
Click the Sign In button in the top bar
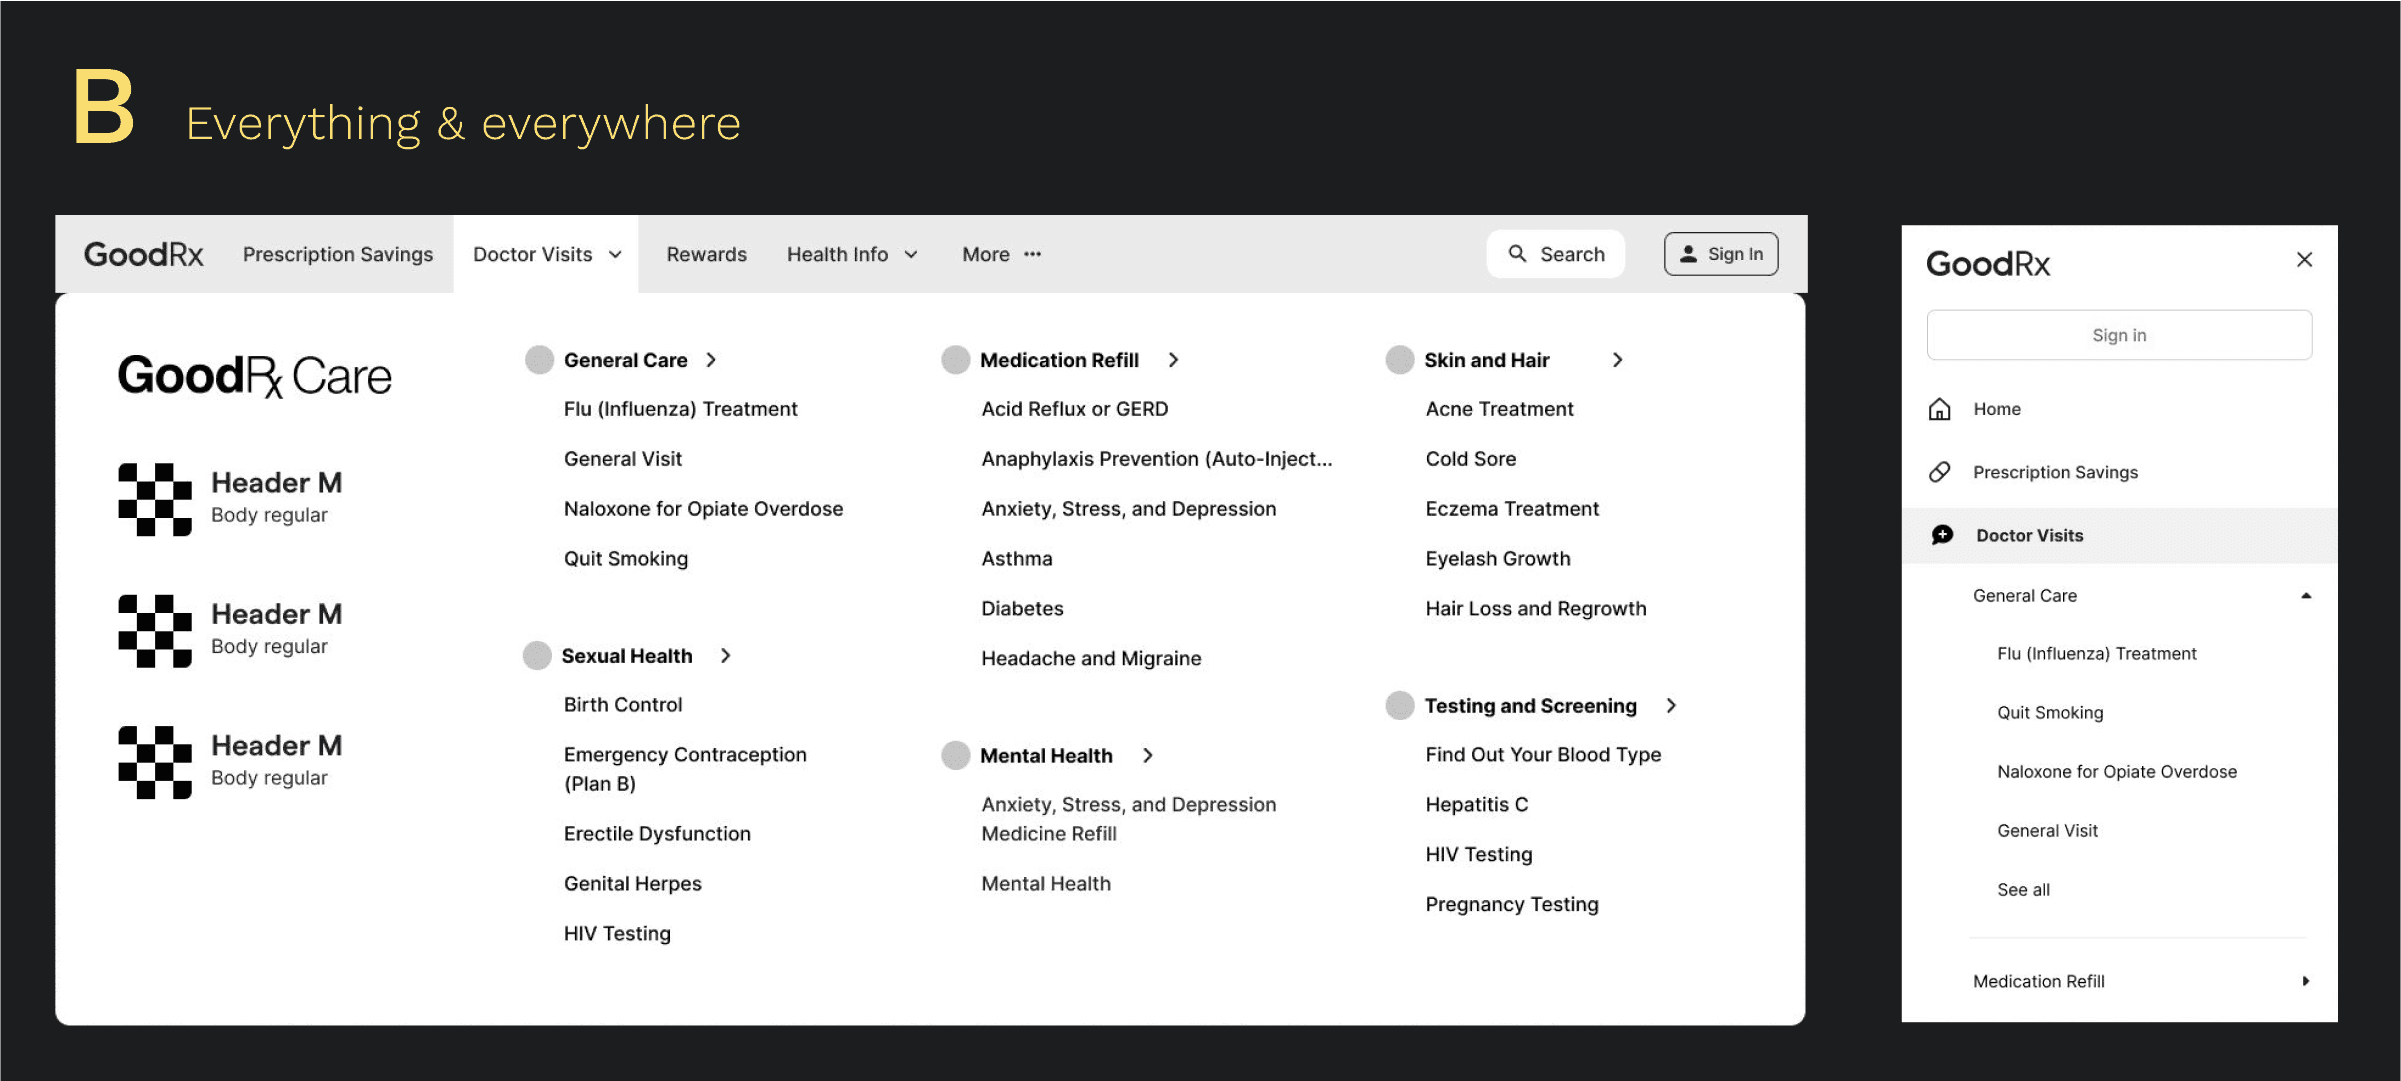tap(1721, 254)
